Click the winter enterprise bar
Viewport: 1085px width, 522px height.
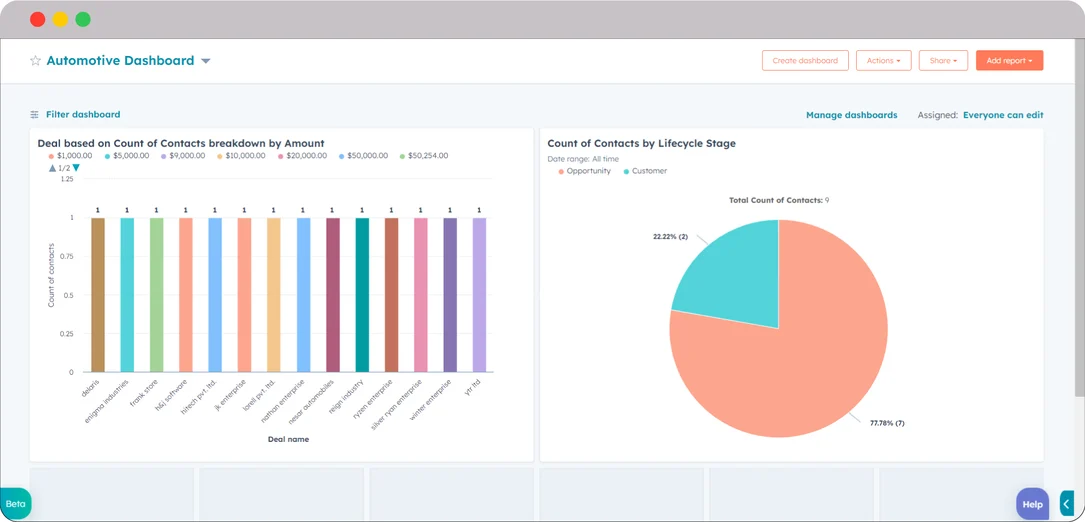pyautogui.click(x=450, y=295)
